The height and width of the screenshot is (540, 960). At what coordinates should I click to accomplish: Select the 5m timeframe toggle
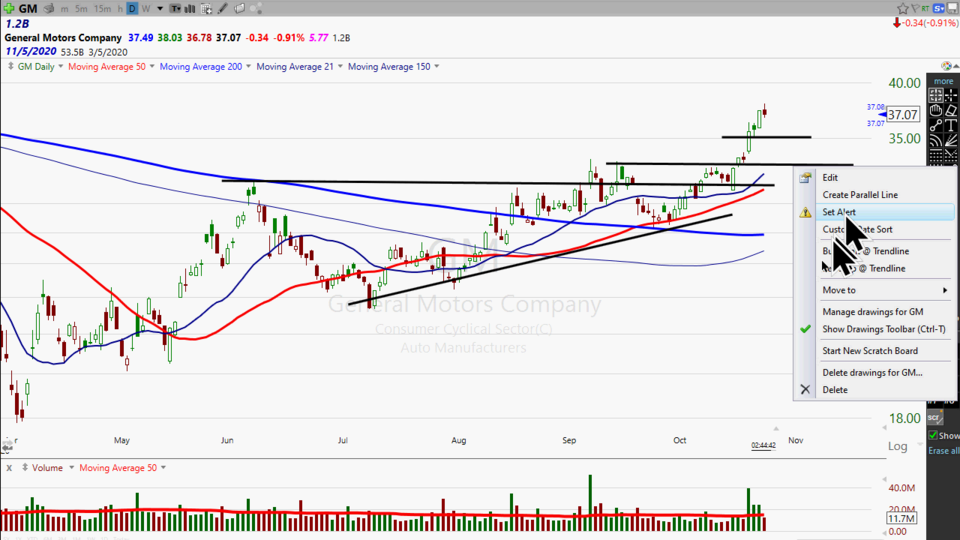81,9
